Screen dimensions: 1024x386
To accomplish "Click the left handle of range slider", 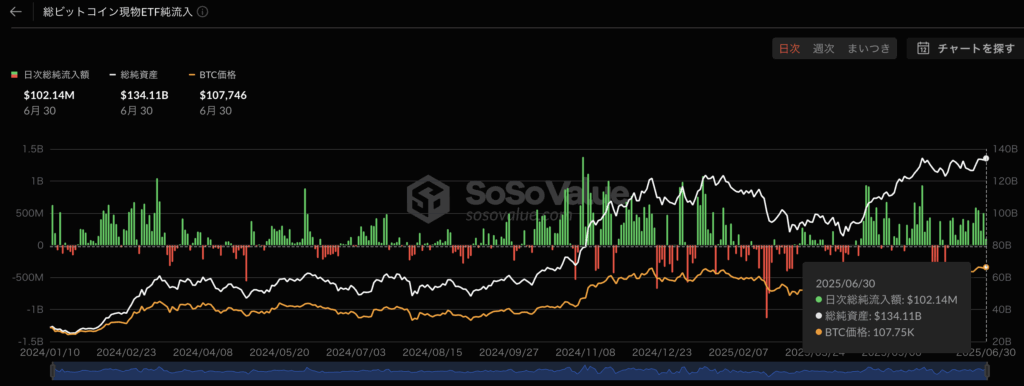I will click(53, 371).
